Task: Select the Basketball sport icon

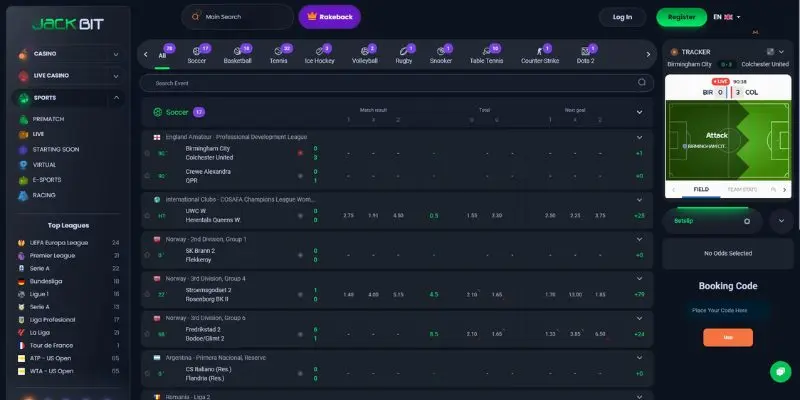Action: coord(237,51)
